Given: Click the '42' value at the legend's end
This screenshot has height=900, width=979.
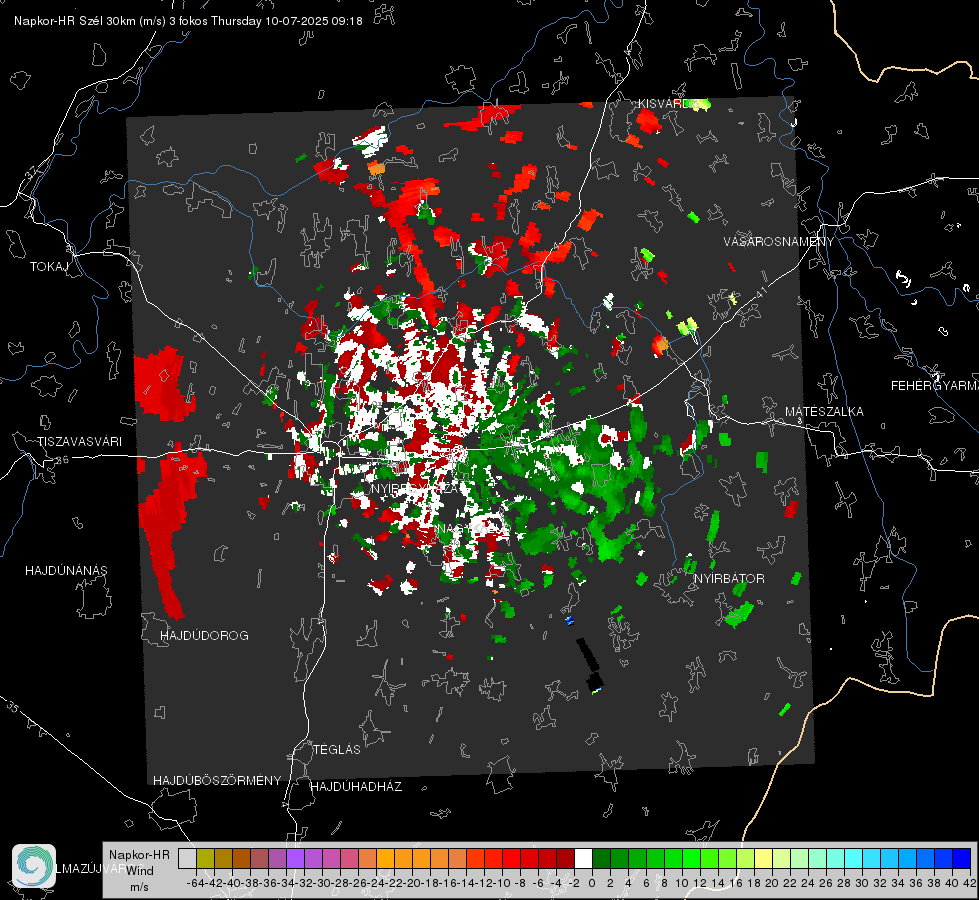Looking at the screenshot, I should pyautogui.click(x=970, y=883).
